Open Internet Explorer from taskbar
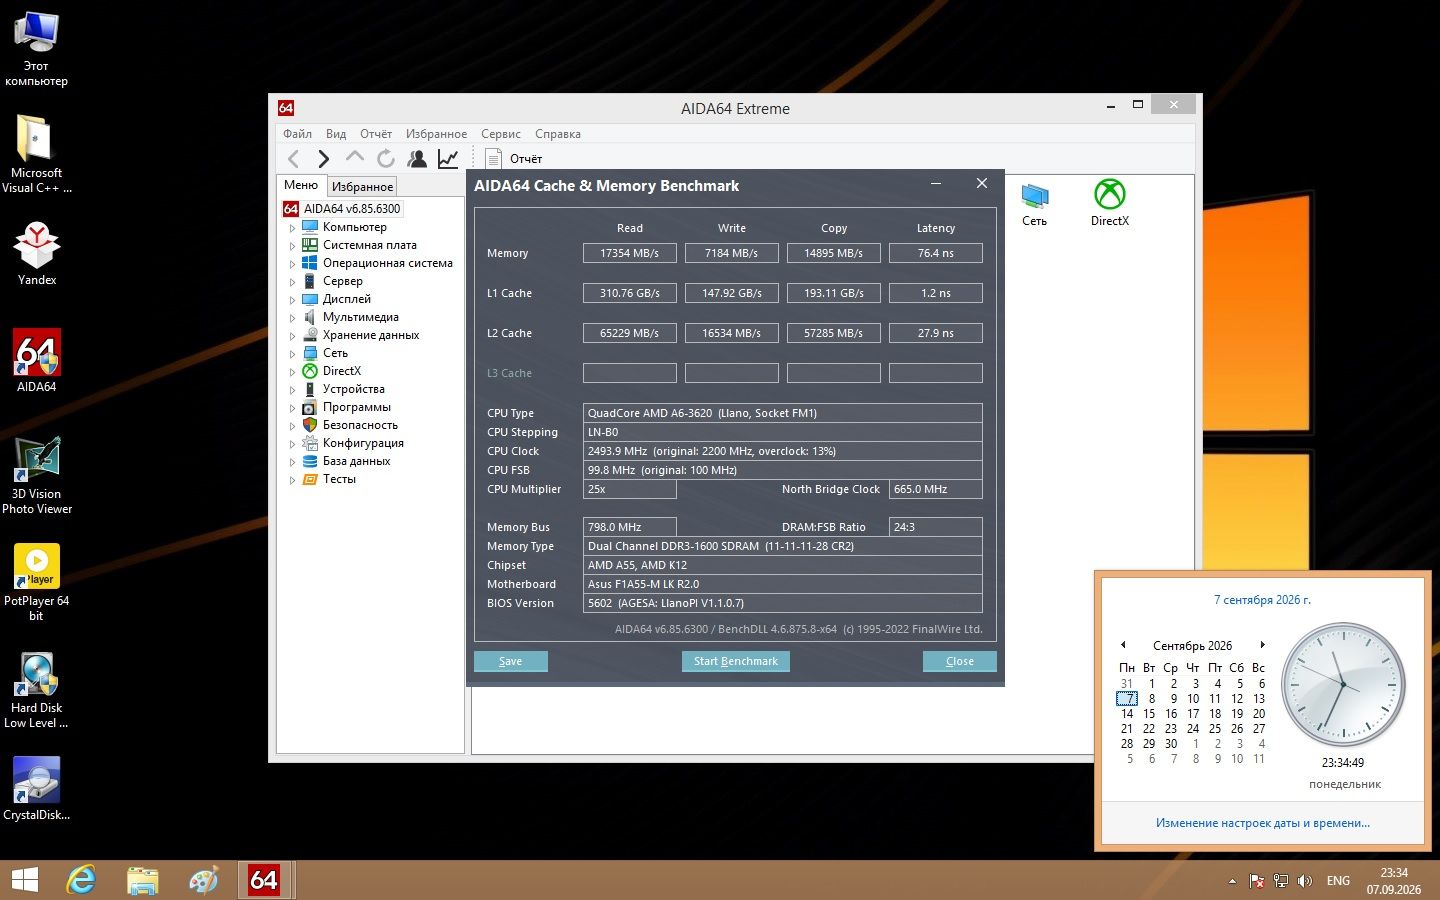 point(81,880)
